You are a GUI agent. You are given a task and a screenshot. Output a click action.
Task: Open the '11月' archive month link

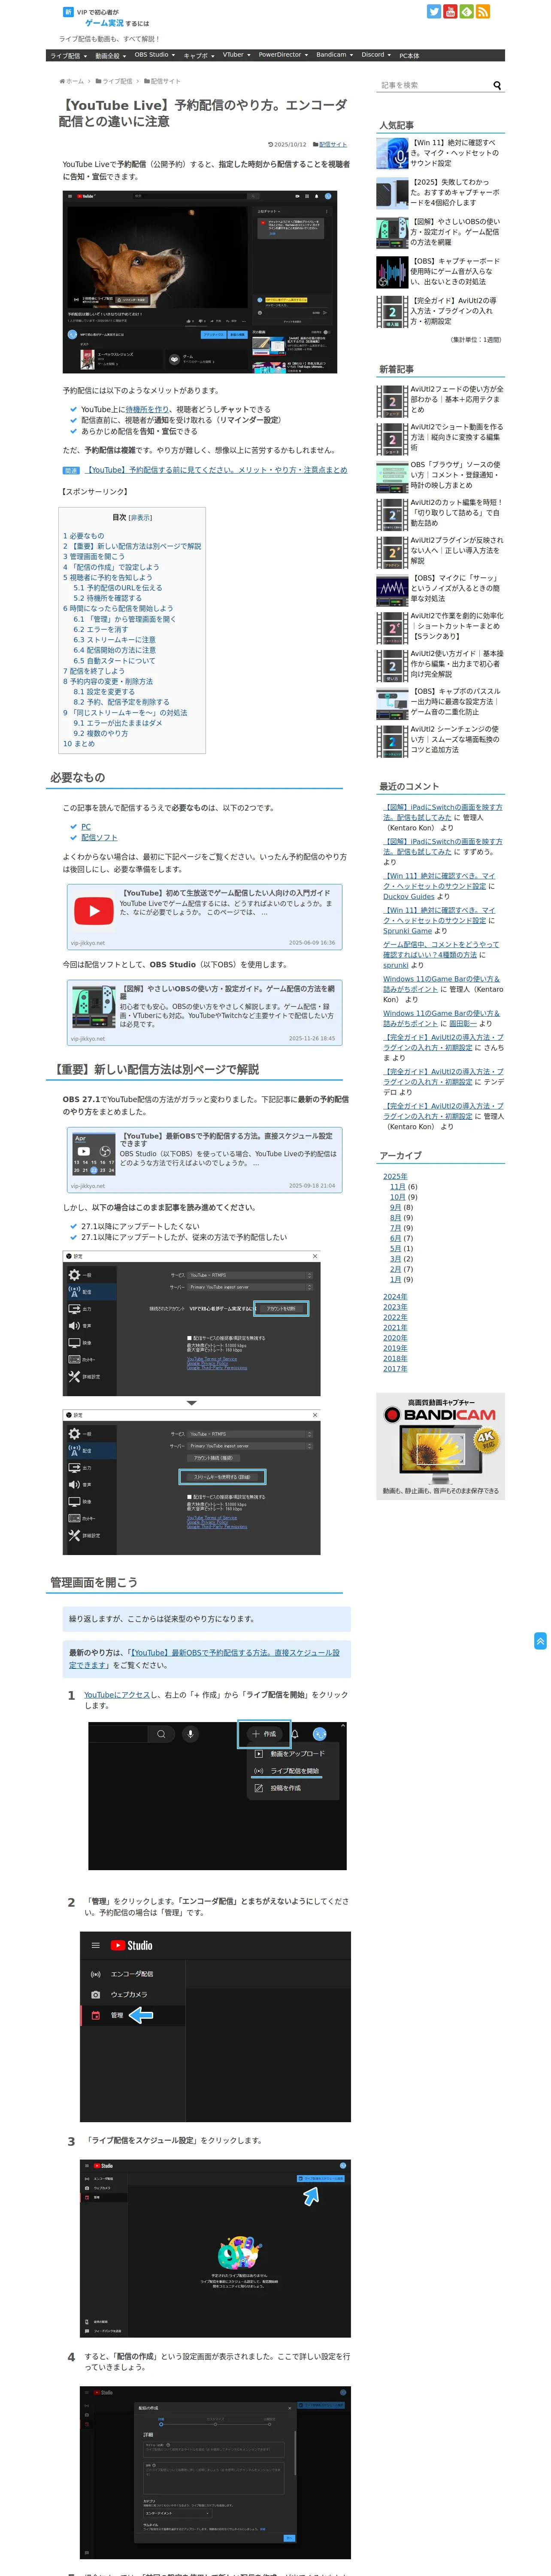(398, 1187)
